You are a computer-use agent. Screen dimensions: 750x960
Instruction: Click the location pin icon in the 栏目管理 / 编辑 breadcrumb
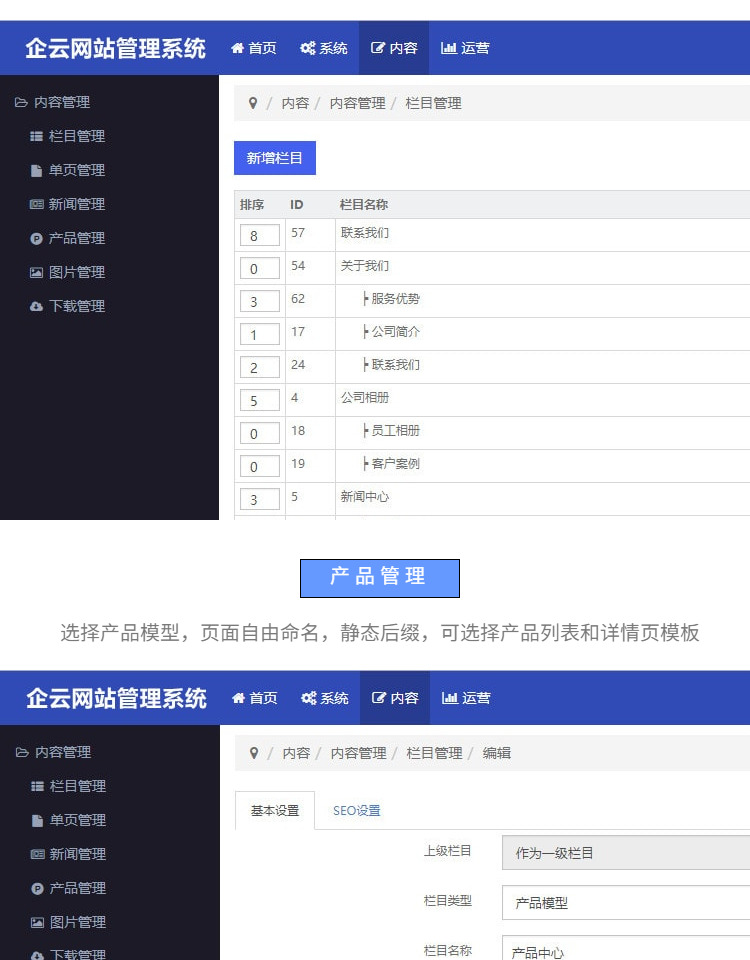[x=253, y=753]
